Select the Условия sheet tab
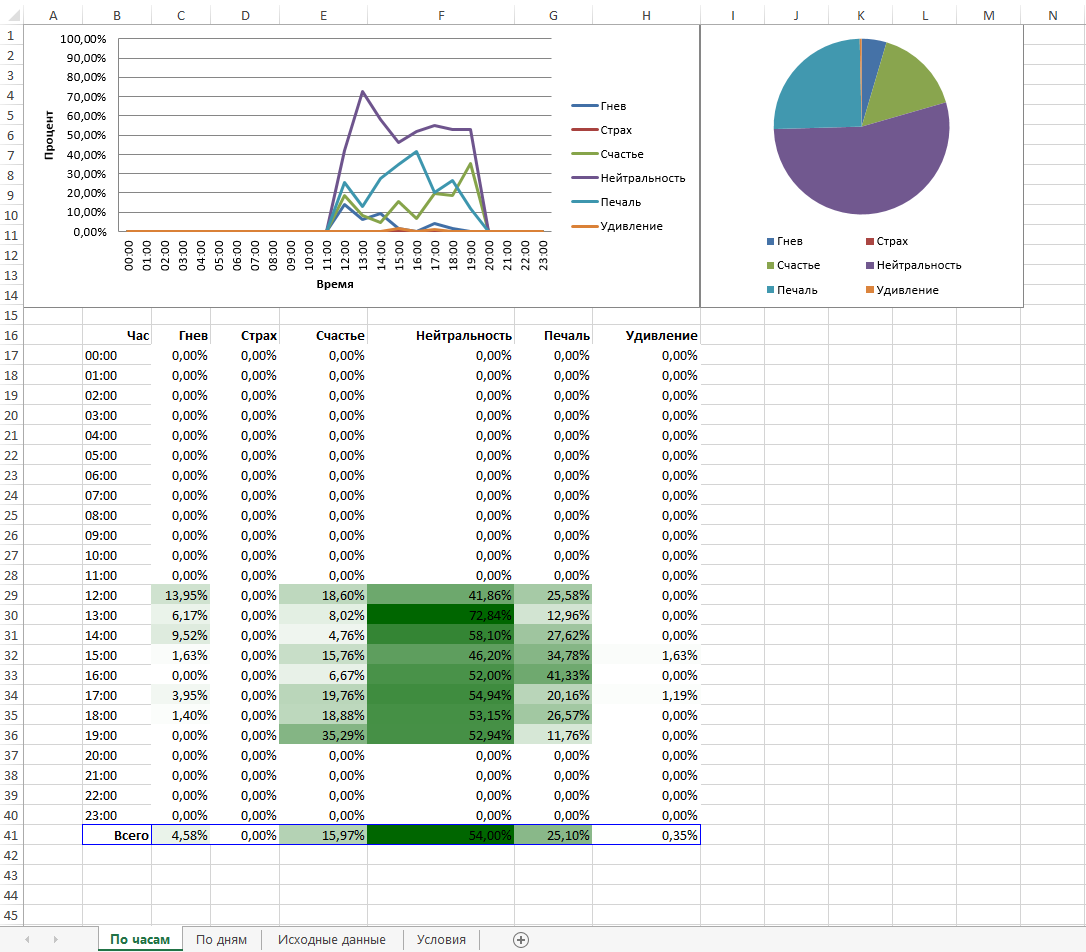The width and height of the screenshot is (1086, 952). (441, 940)
